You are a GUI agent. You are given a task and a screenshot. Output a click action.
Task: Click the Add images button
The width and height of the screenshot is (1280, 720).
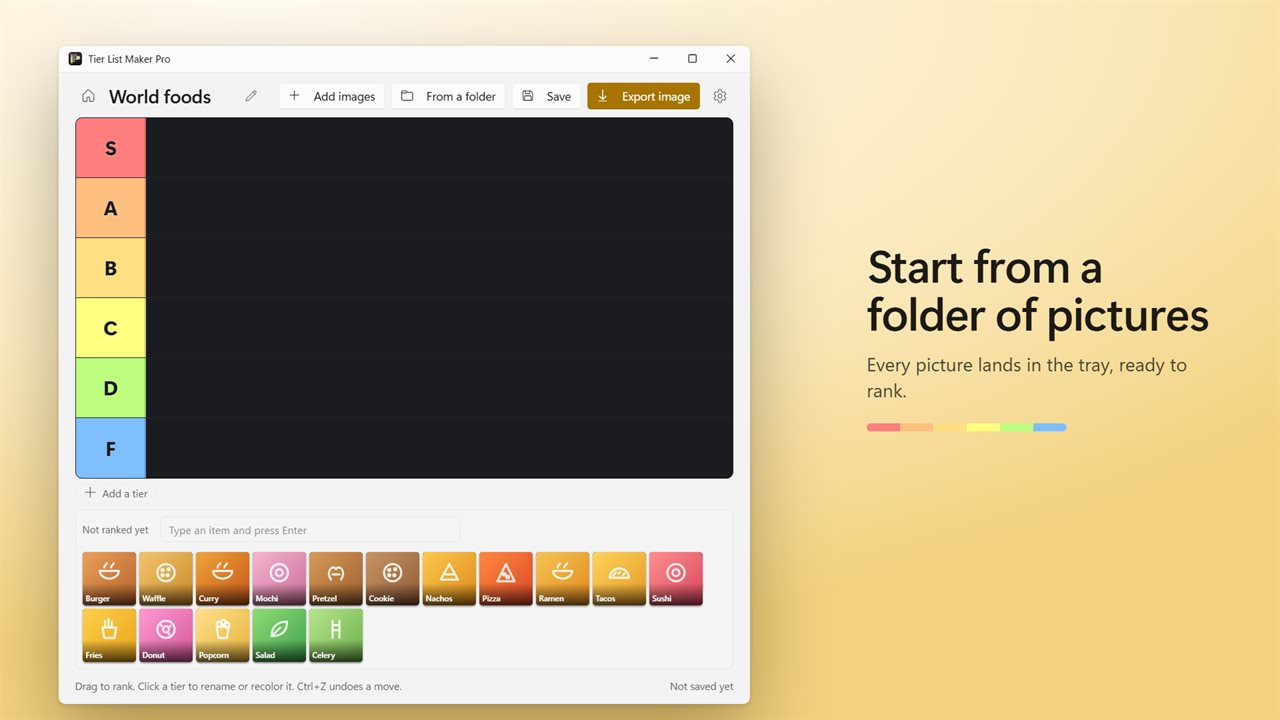coord(332,96)
